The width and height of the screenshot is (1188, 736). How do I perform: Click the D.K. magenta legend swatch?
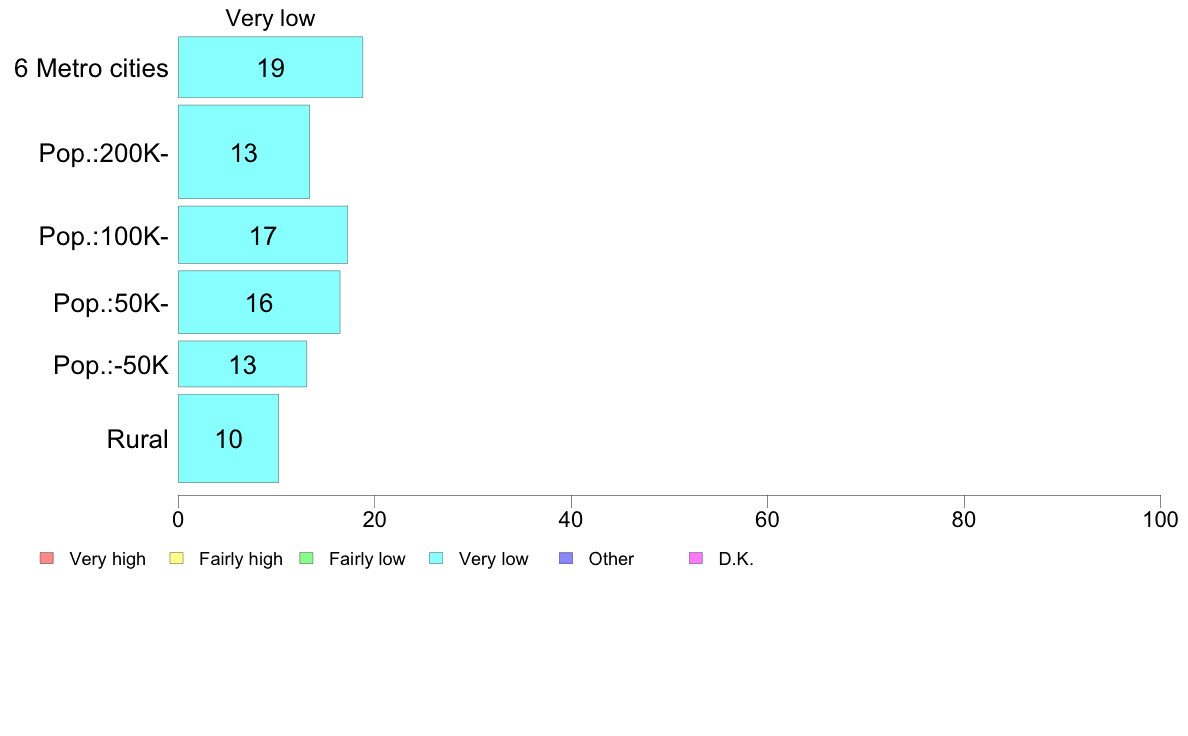[x=696, y=559]
